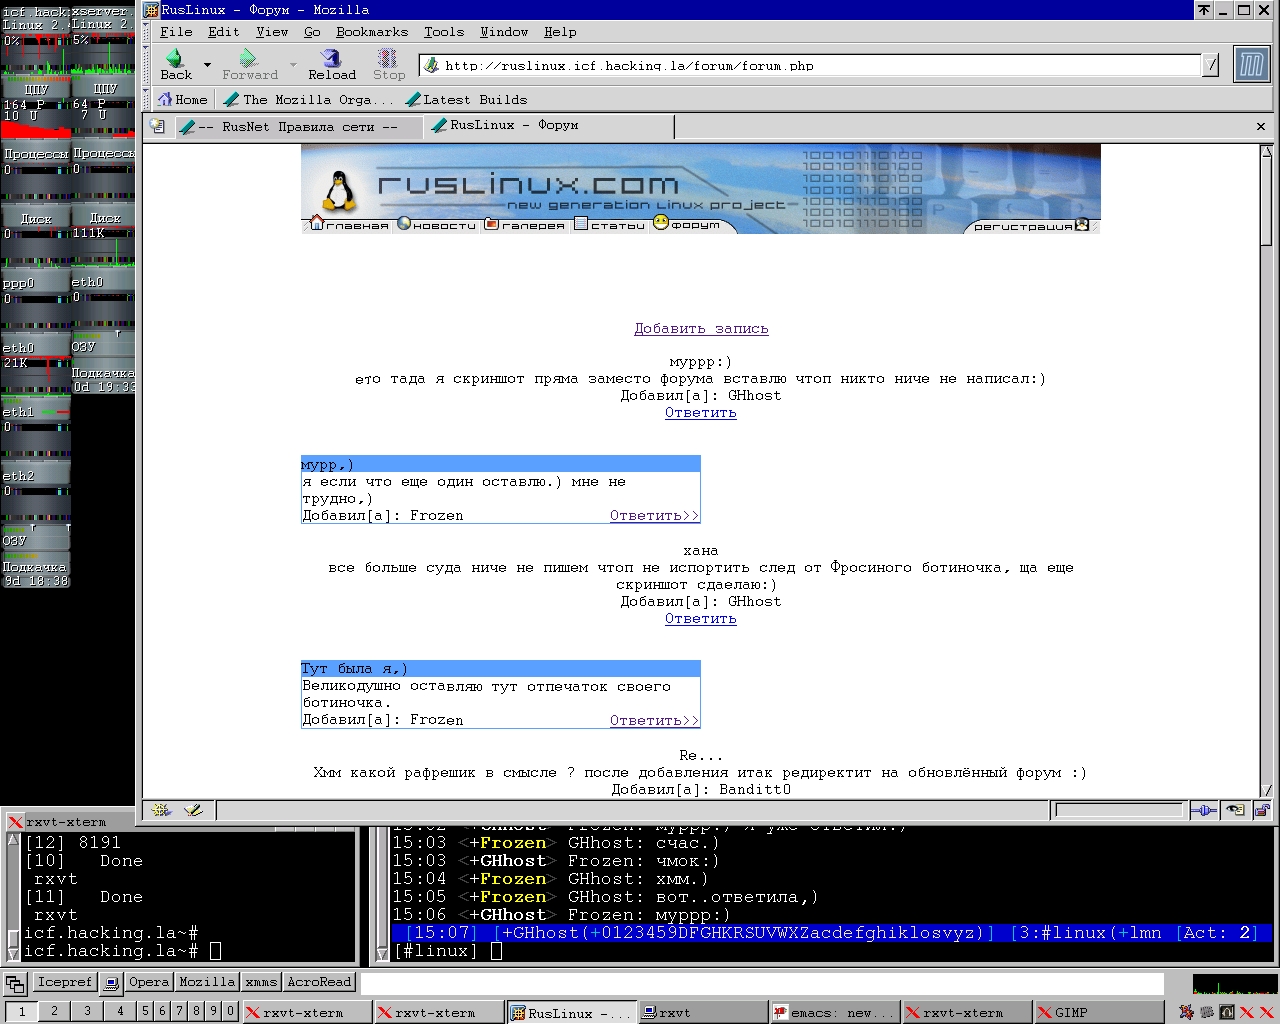Viewport: 1280px width, 1024px height.
Task: Switch to the rxvt taskbar window
Action: click(702, 1012)
